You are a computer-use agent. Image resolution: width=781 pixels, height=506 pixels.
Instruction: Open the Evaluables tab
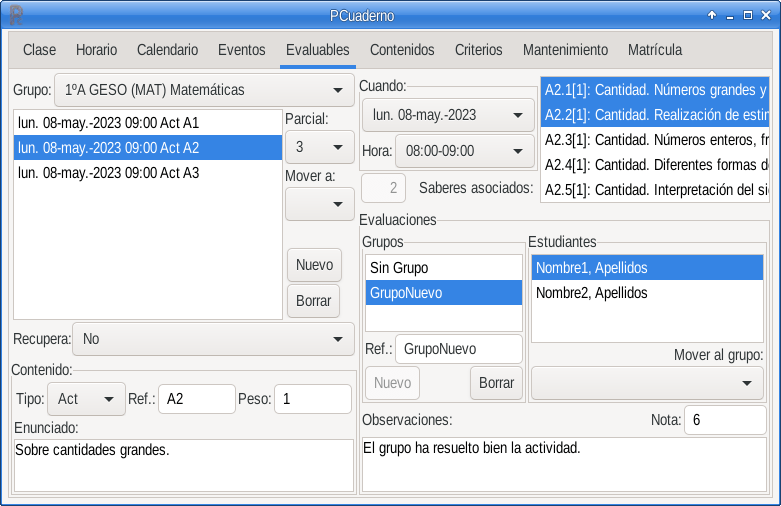318,50
